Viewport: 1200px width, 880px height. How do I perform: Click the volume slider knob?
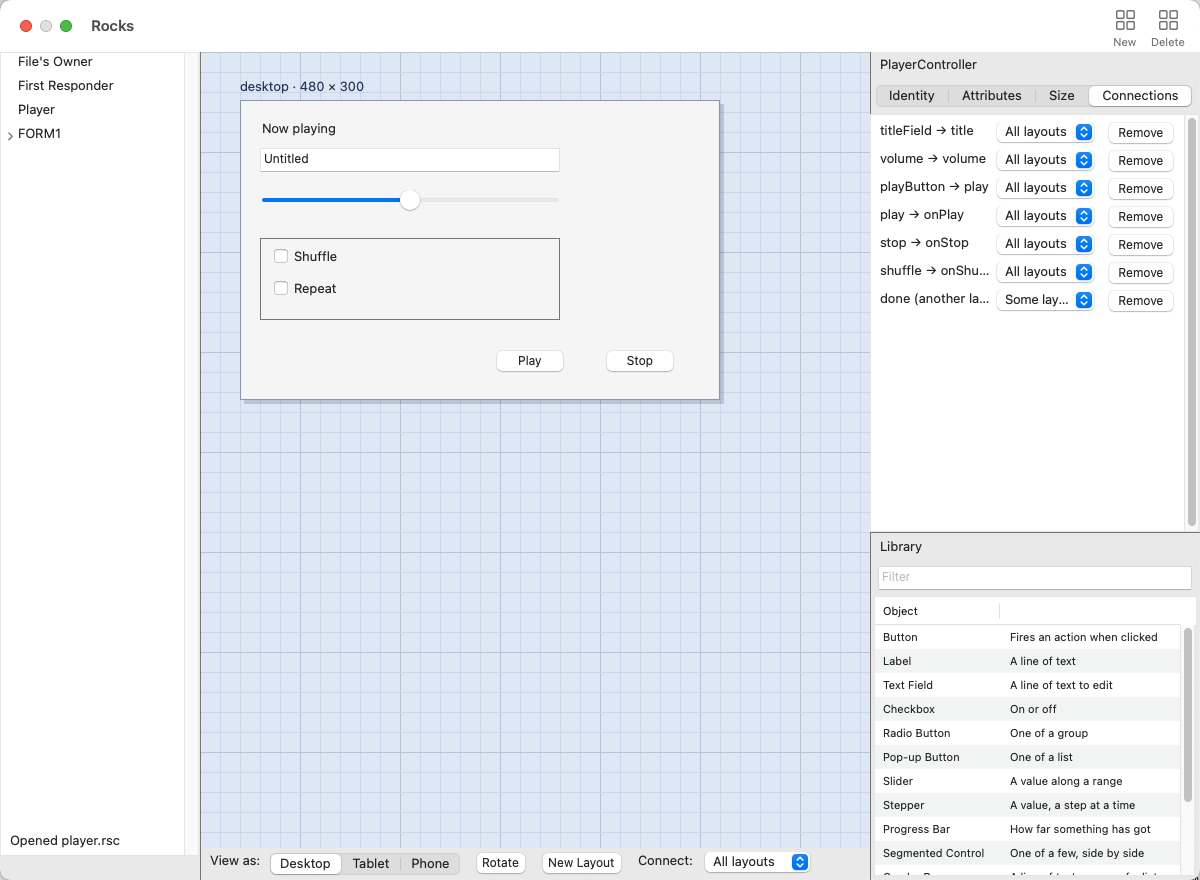[410, 200]
